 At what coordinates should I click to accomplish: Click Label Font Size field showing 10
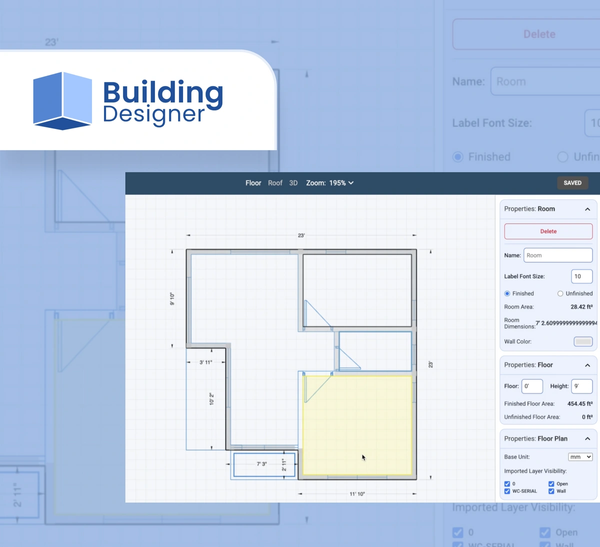pos(582,276)
